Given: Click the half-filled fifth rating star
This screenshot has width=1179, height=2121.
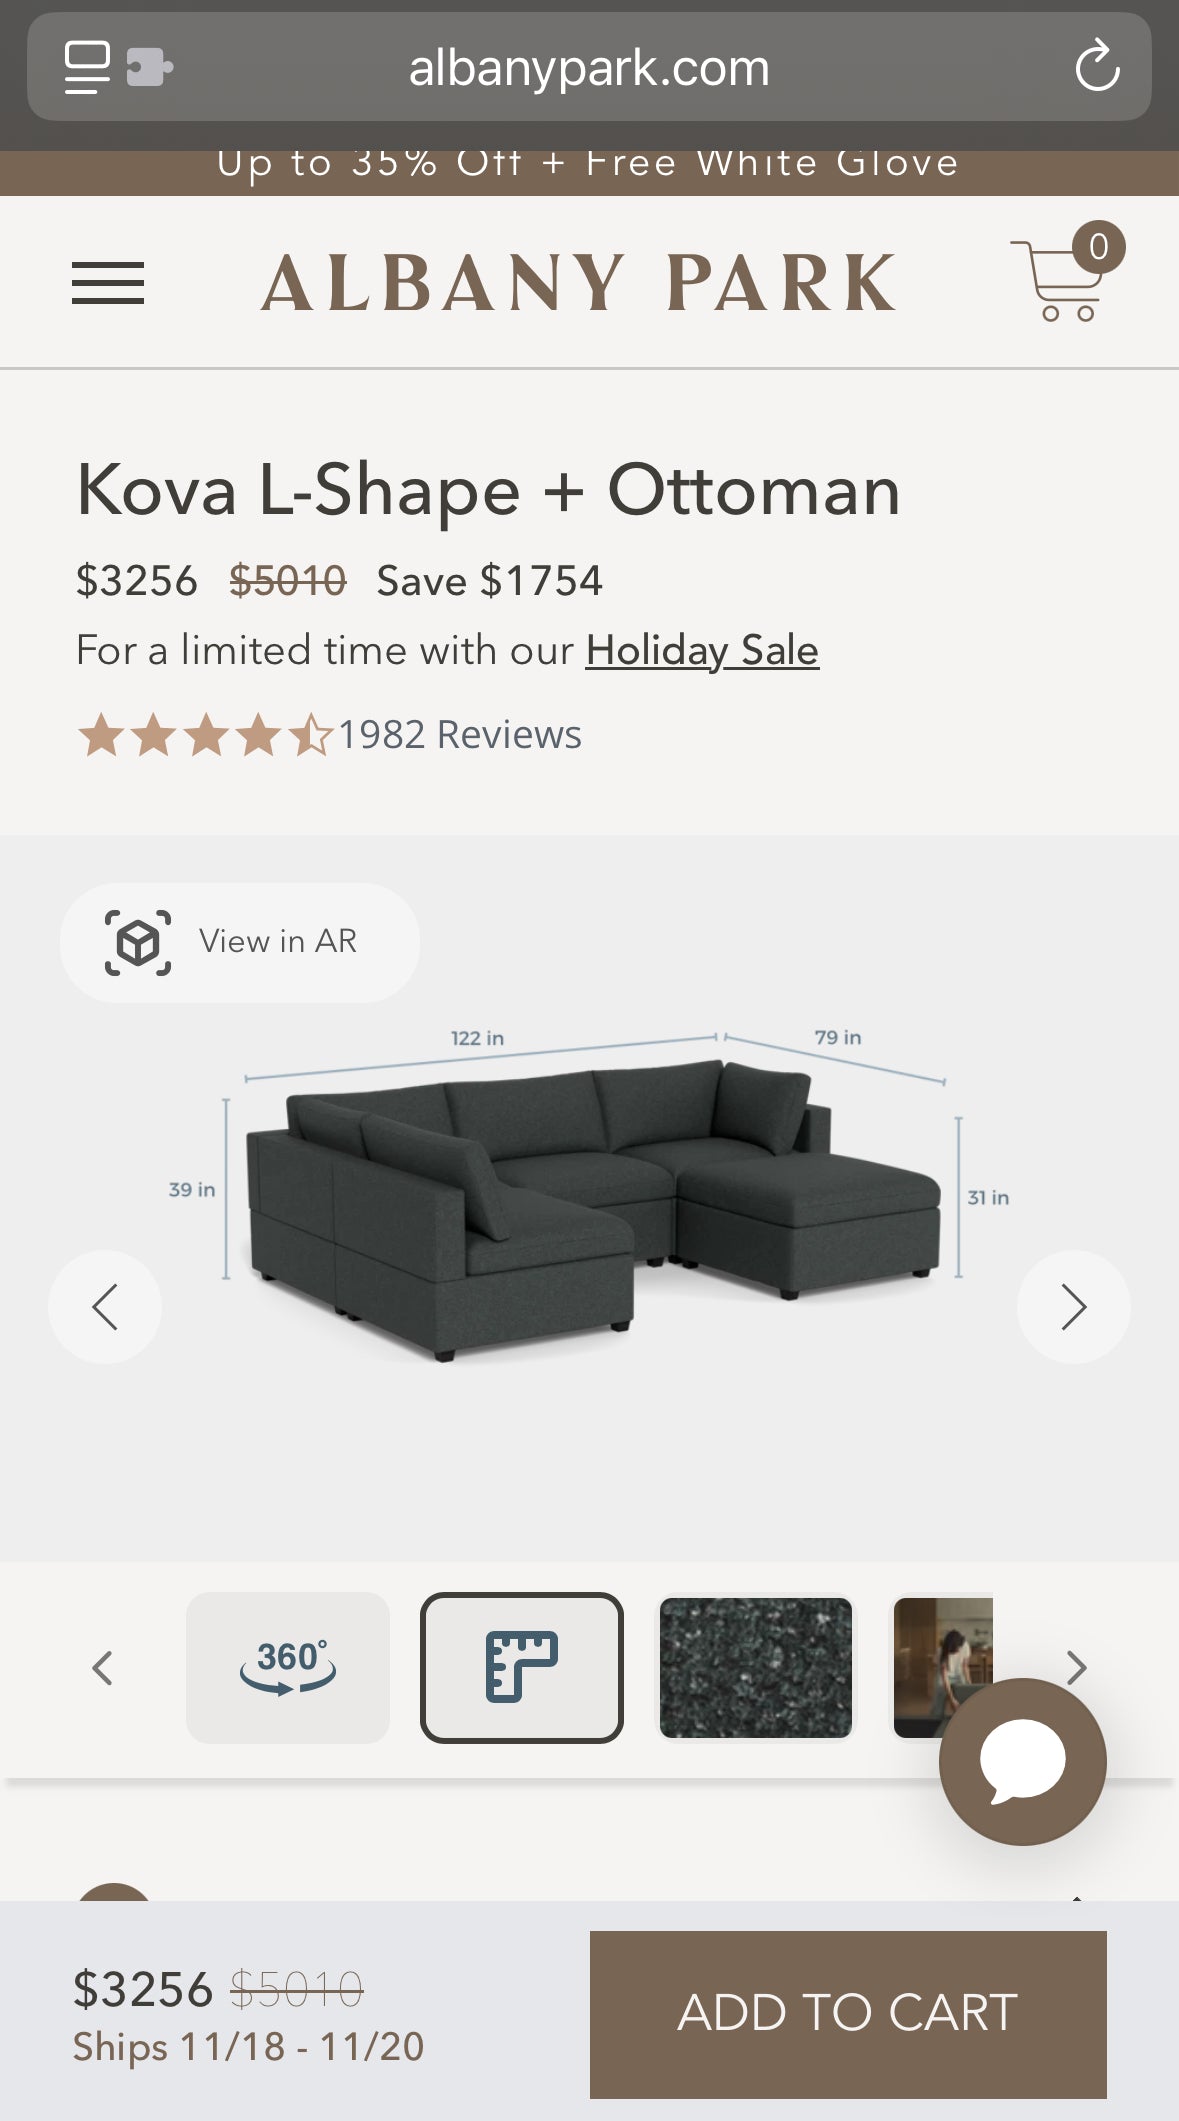Looking at the screenshot, I should click(310, 734).
